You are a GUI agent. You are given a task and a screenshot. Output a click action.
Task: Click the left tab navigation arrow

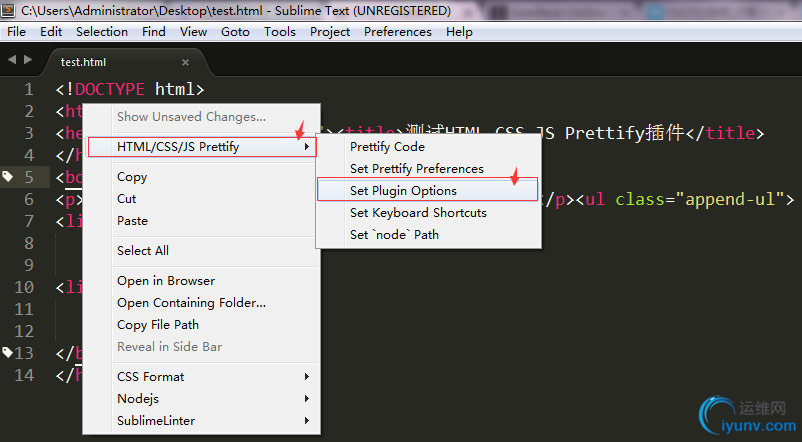coord(11,61)
